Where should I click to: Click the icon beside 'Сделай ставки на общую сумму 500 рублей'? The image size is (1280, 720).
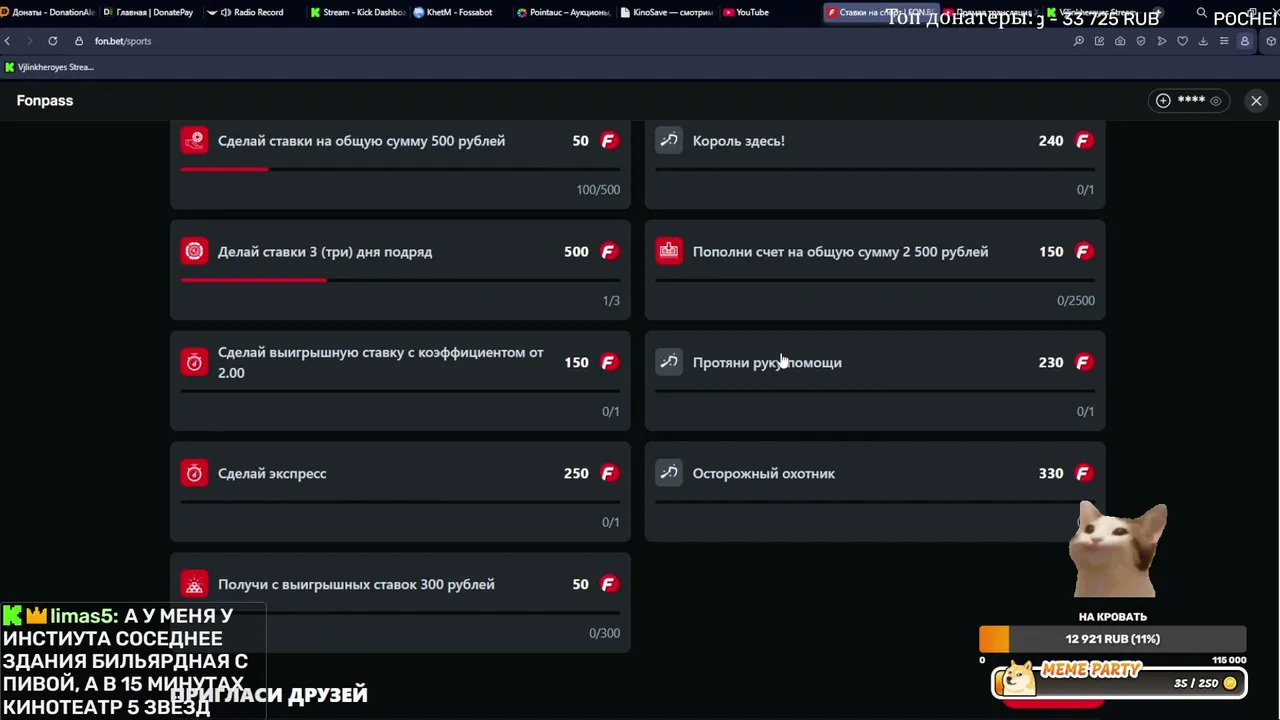click(194, 141)
